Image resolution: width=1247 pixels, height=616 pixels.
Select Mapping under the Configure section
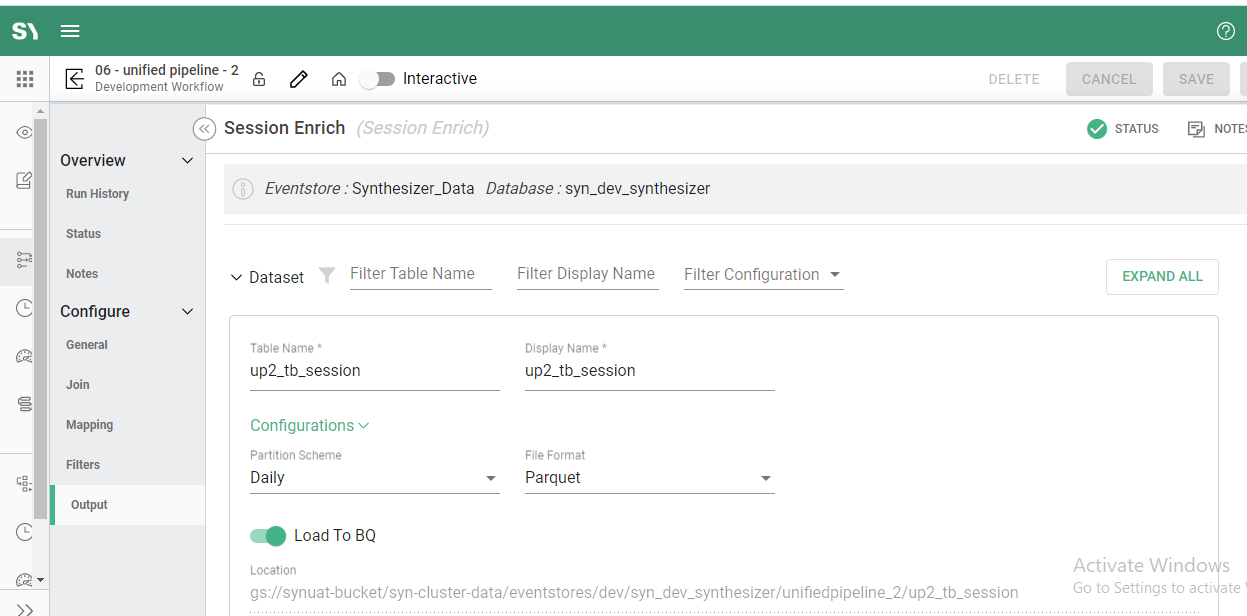[x=89, y=424]
